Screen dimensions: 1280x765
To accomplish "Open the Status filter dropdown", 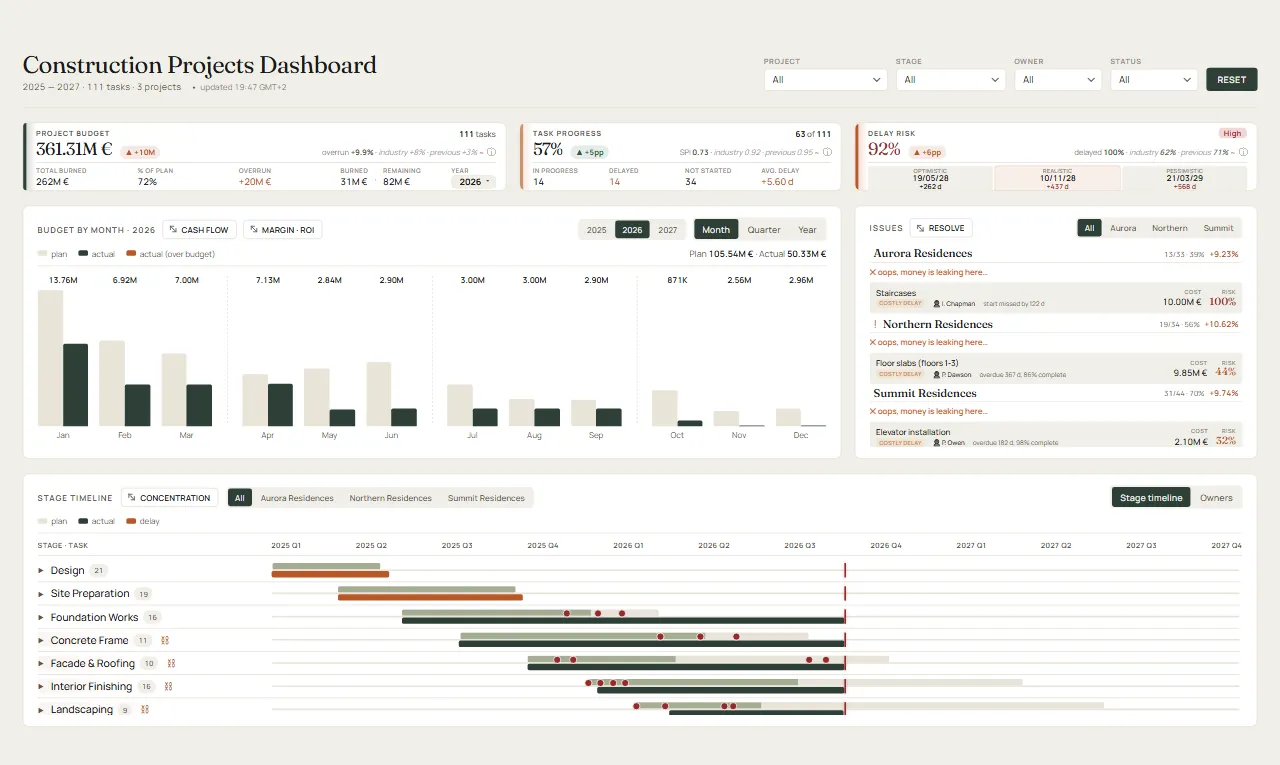I will 1154,80.
